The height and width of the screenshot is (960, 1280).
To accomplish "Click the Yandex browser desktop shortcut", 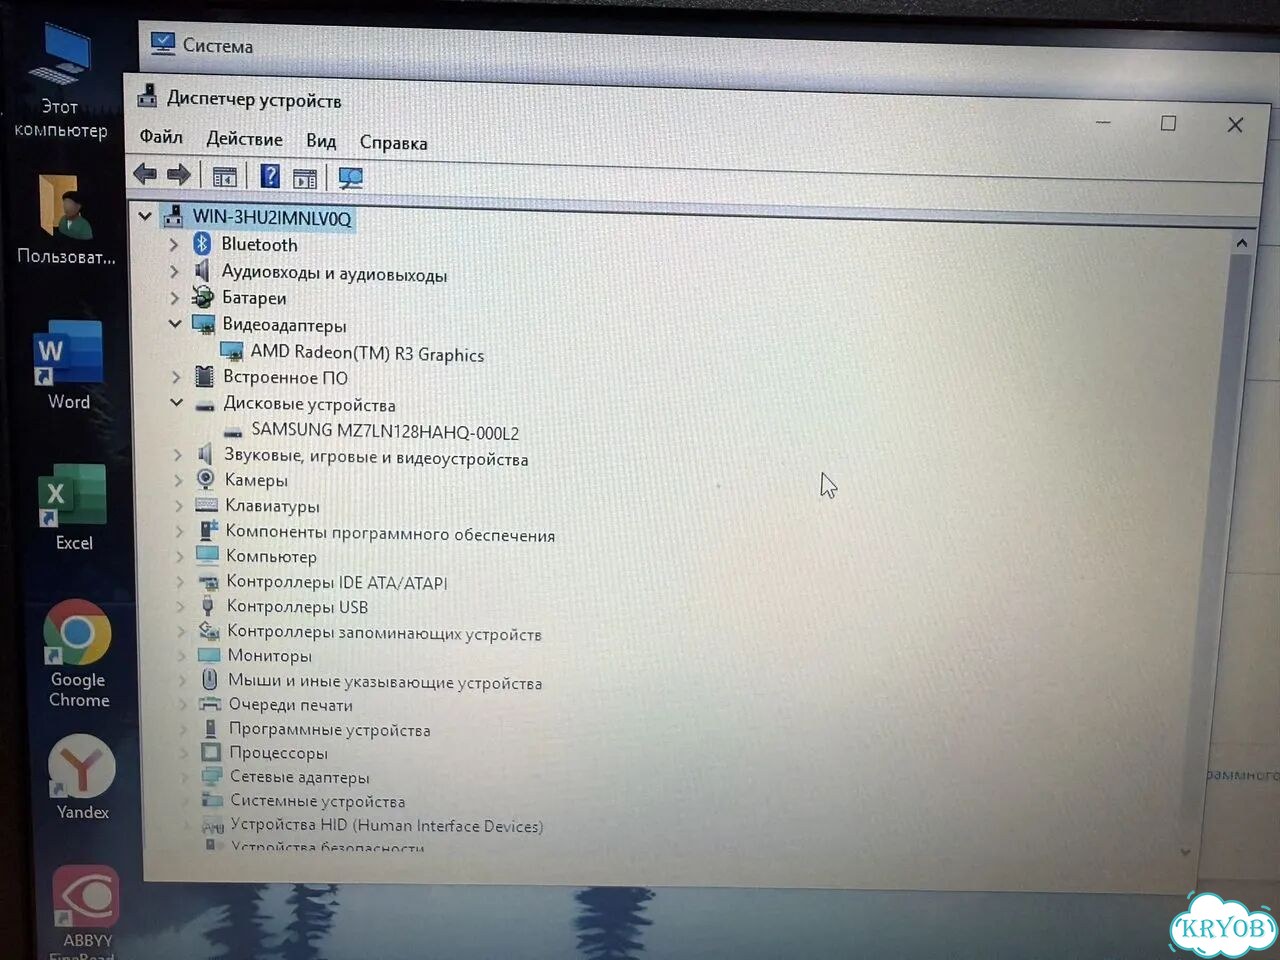I will [82, 778].
